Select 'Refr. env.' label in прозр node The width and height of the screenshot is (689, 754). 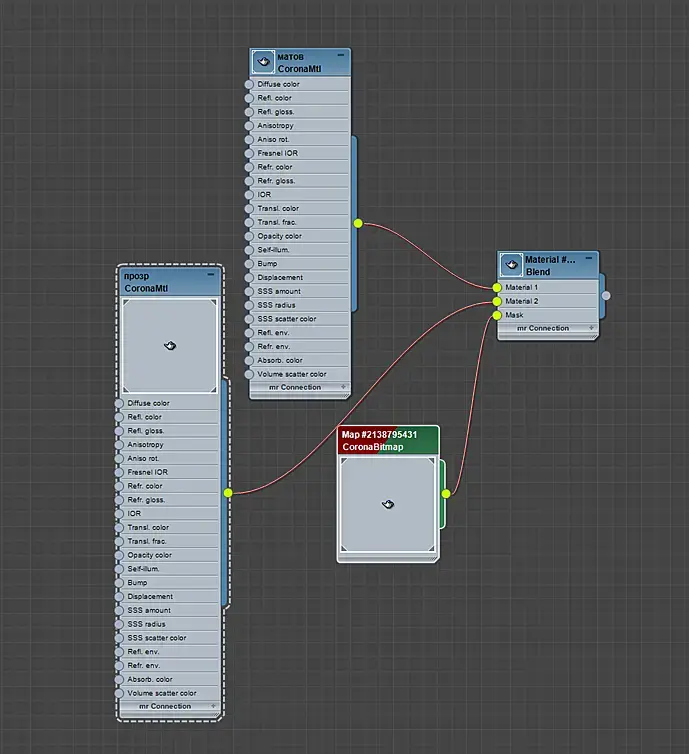[x=144, y=666]
